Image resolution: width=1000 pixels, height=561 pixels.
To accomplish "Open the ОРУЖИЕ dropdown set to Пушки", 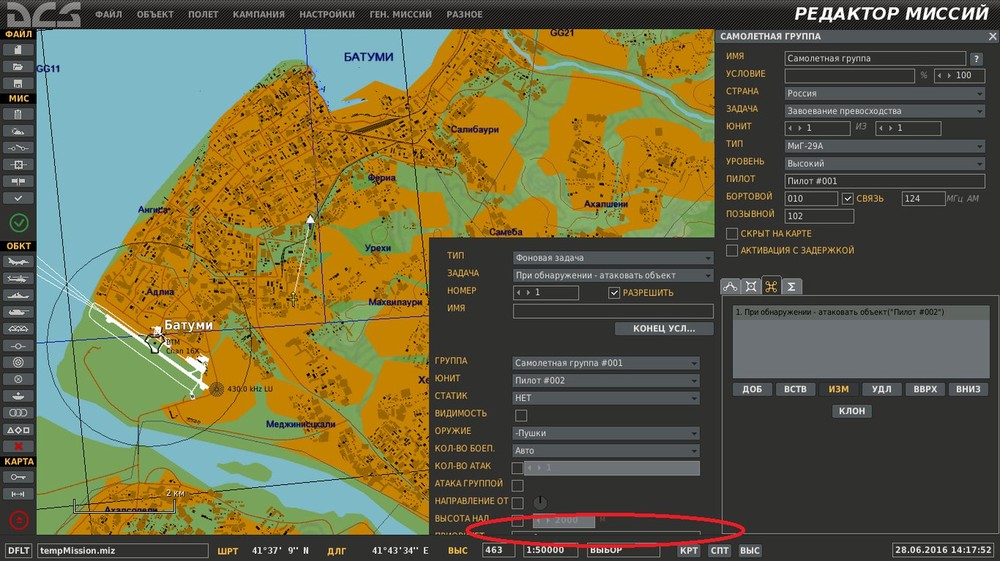I will click(x=605, y=433).
